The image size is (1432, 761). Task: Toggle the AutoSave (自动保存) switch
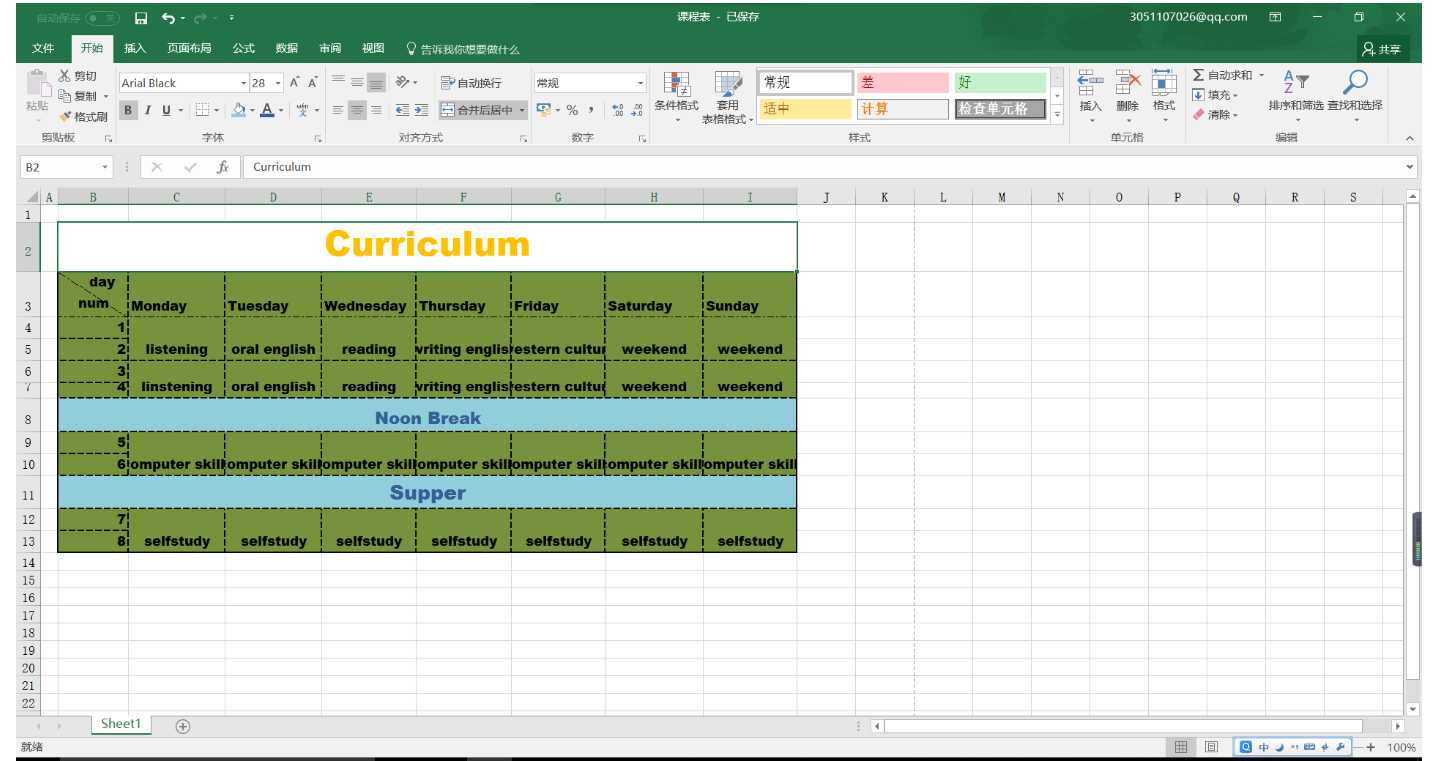pos(101,18)
